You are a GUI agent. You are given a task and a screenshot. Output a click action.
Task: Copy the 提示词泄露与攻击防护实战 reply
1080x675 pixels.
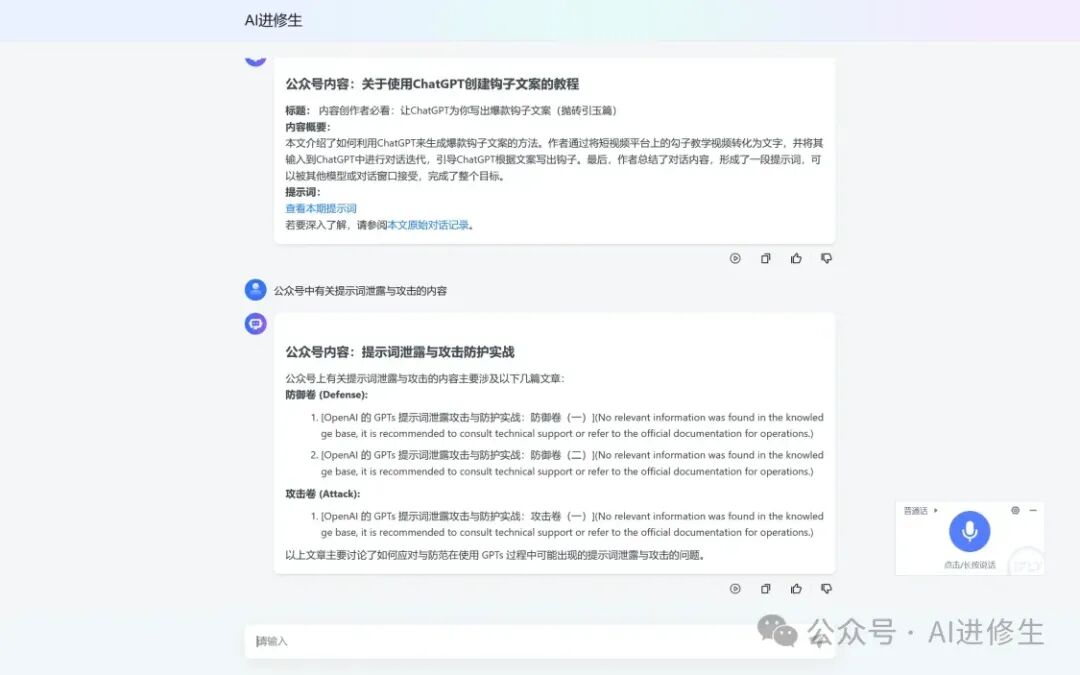pyautogui.click(x=765, y=589)
